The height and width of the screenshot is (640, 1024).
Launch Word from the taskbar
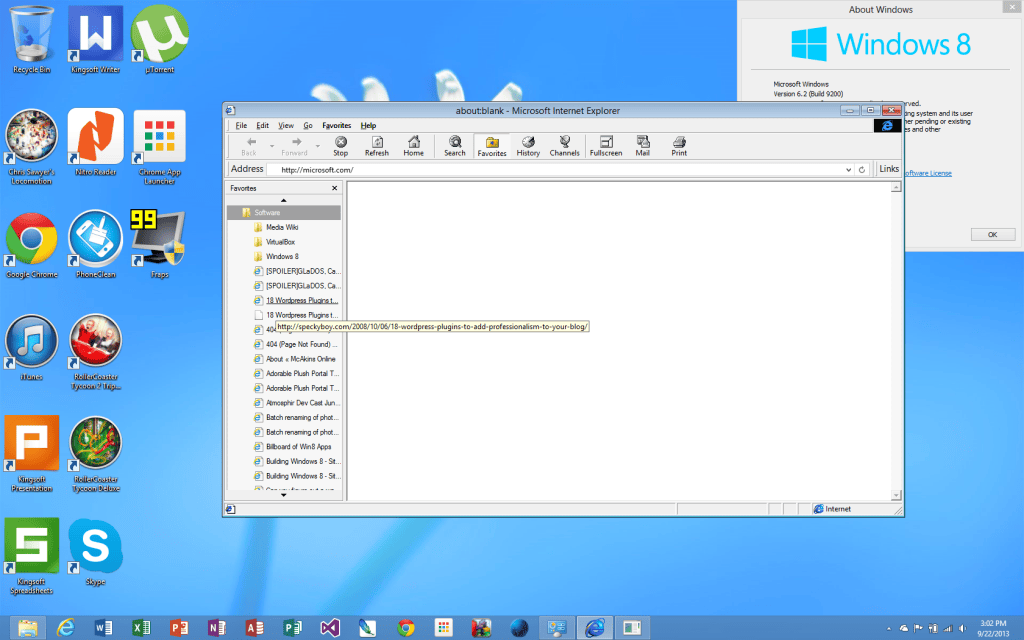pyautogui.click(x=103, y=628)
